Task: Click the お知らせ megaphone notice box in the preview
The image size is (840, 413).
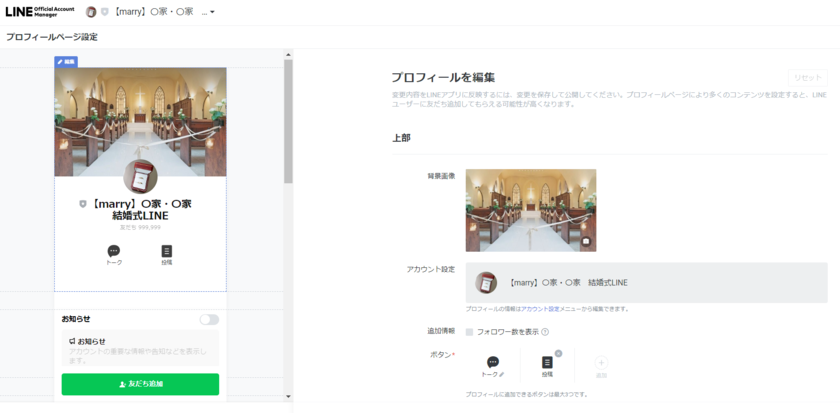Action: pos(140,348)
